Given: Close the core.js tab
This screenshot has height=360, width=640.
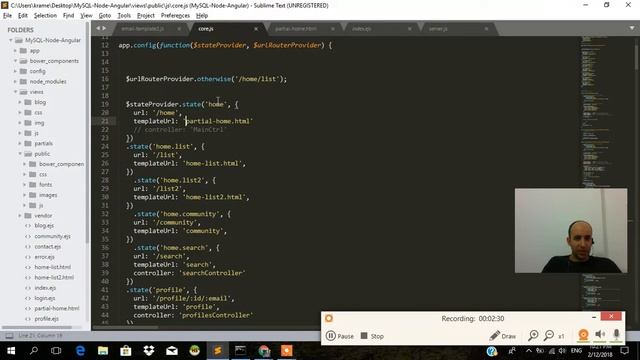Looking at the screenshot, I should (256, 29).
